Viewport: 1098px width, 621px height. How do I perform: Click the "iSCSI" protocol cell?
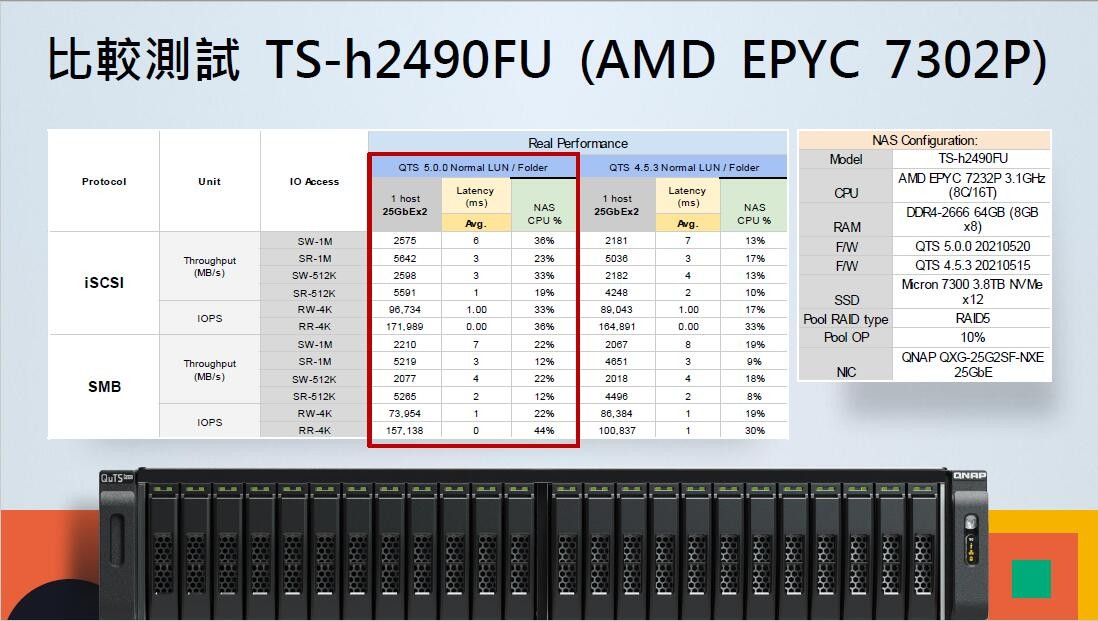104,283
